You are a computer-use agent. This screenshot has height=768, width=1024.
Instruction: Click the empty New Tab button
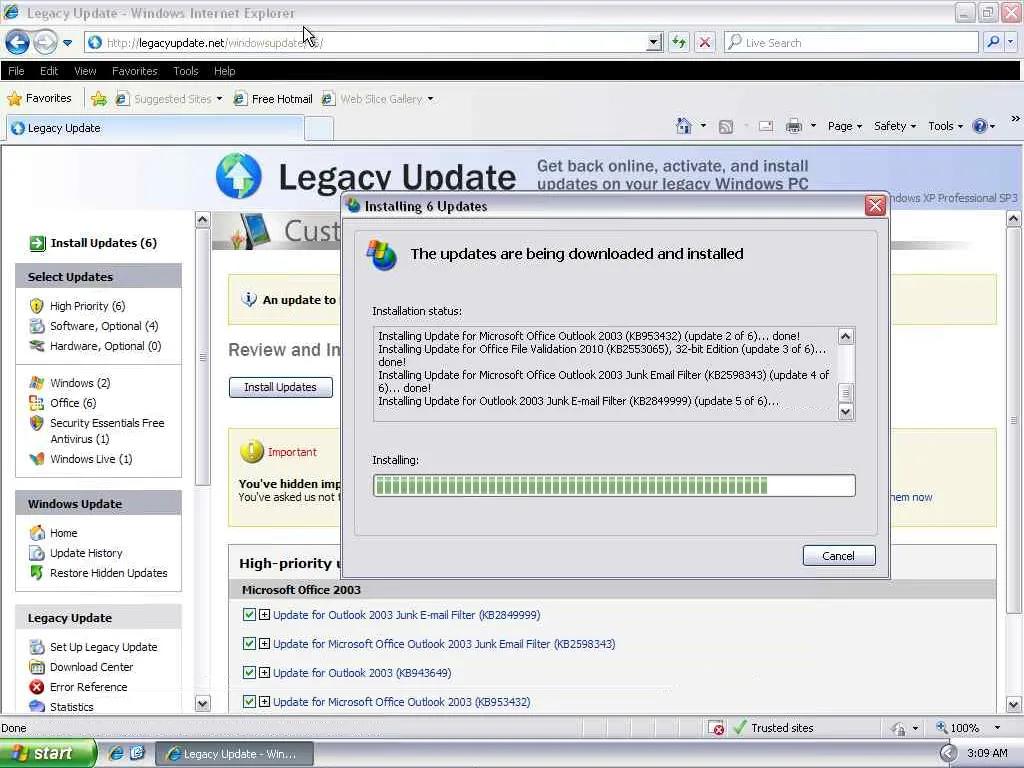319,129
